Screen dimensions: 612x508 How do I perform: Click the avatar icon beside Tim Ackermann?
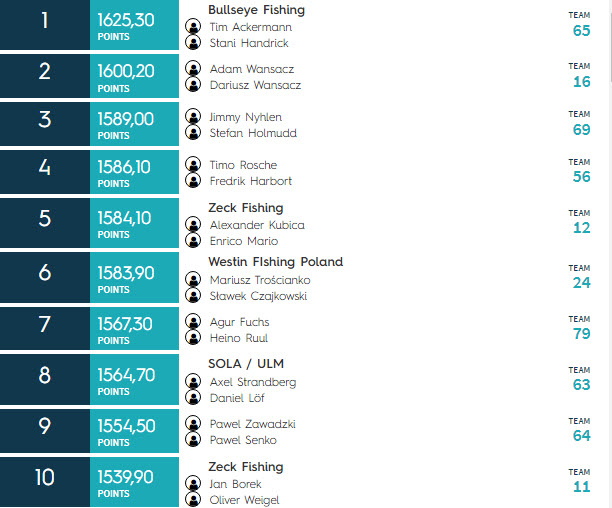(x=193, y=27)
